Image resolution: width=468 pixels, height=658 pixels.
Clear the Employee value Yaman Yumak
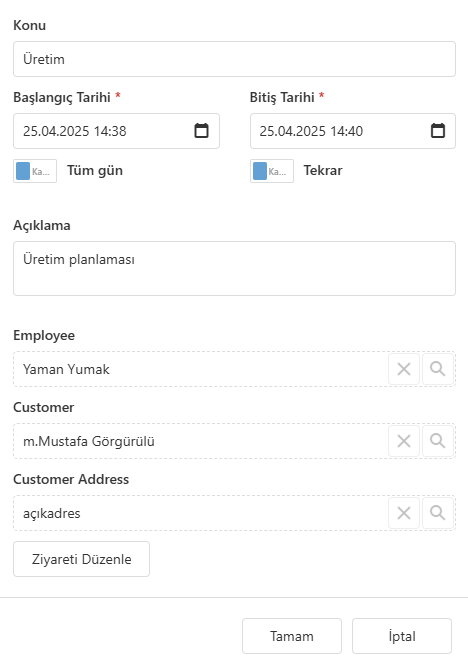[404, 369]
